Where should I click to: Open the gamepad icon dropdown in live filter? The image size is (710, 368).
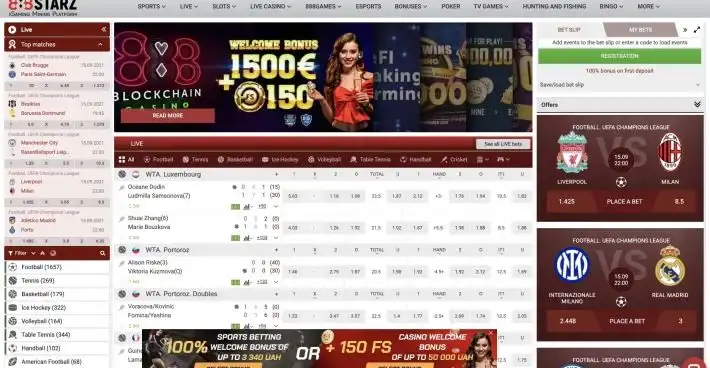[x=503, y=159]
